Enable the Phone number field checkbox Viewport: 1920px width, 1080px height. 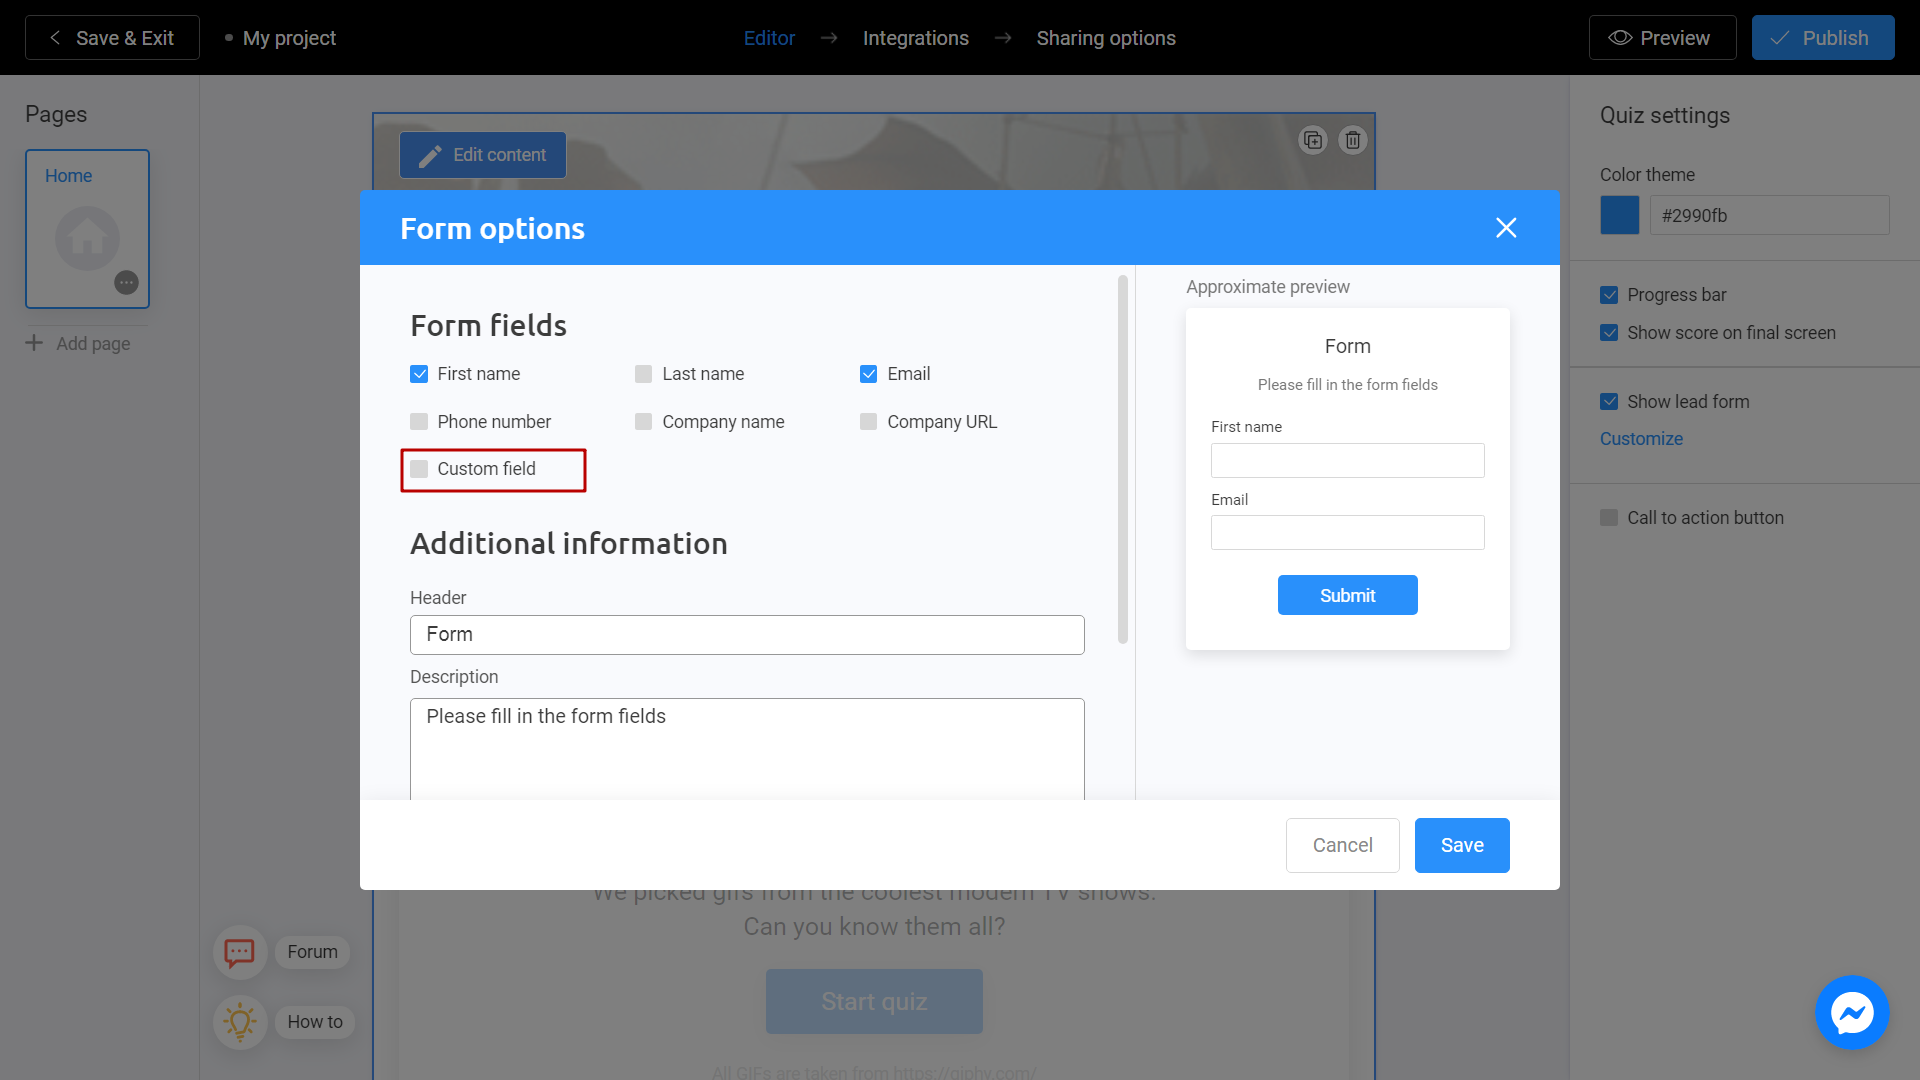tap(419, 421)
